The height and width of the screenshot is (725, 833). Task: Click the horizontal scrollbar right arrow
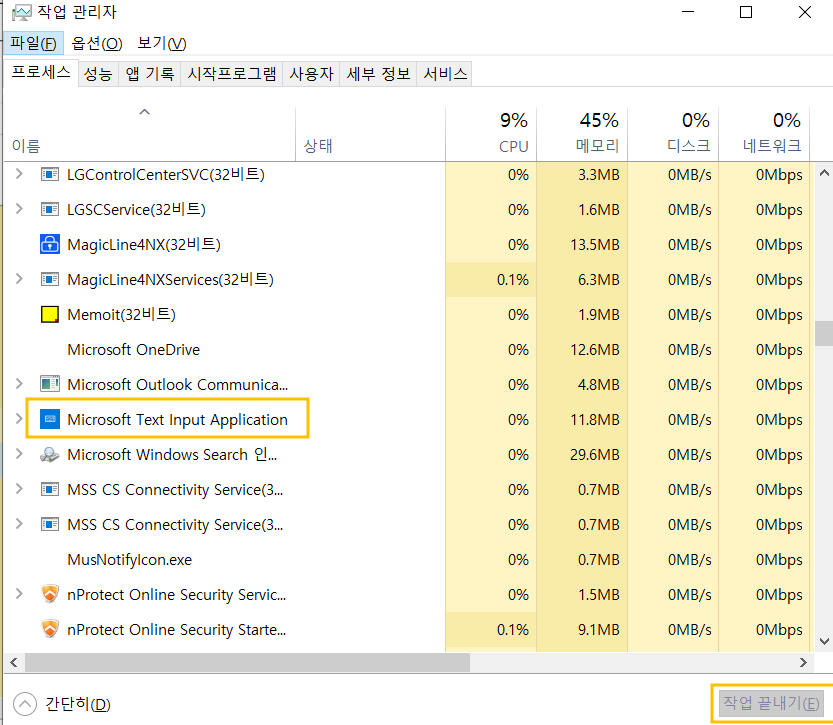click(803, 662)
